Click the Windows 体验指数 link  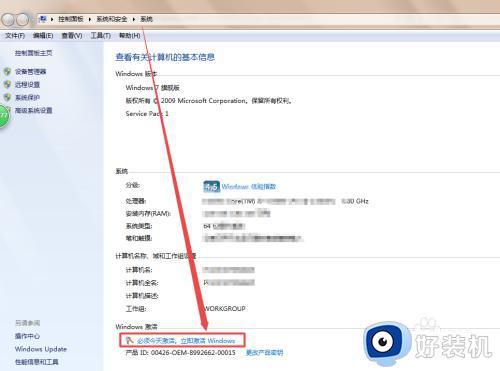click(249, 187)
